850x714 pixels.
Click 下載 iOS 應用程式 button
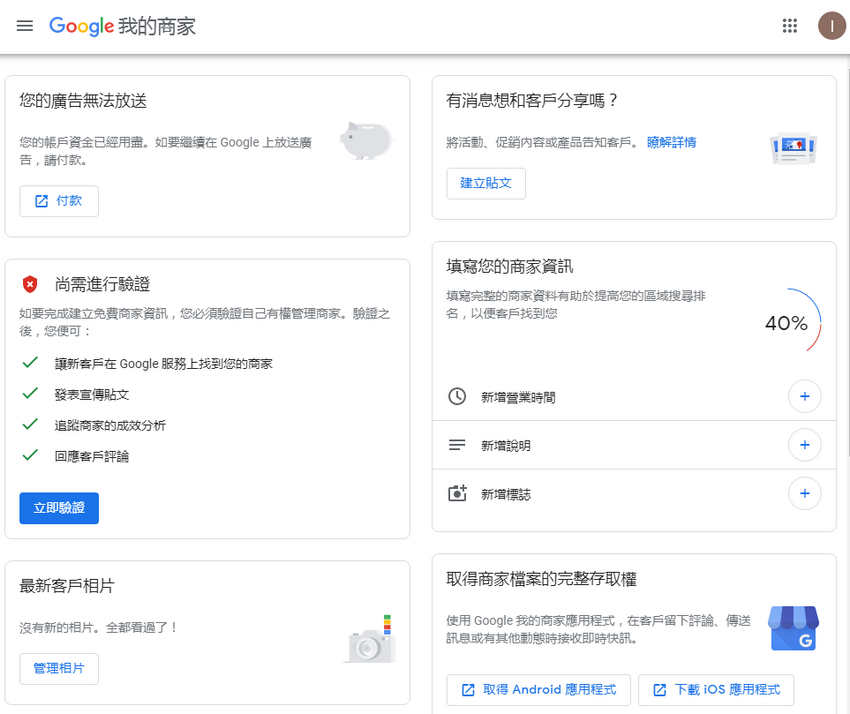pos(716,690)
